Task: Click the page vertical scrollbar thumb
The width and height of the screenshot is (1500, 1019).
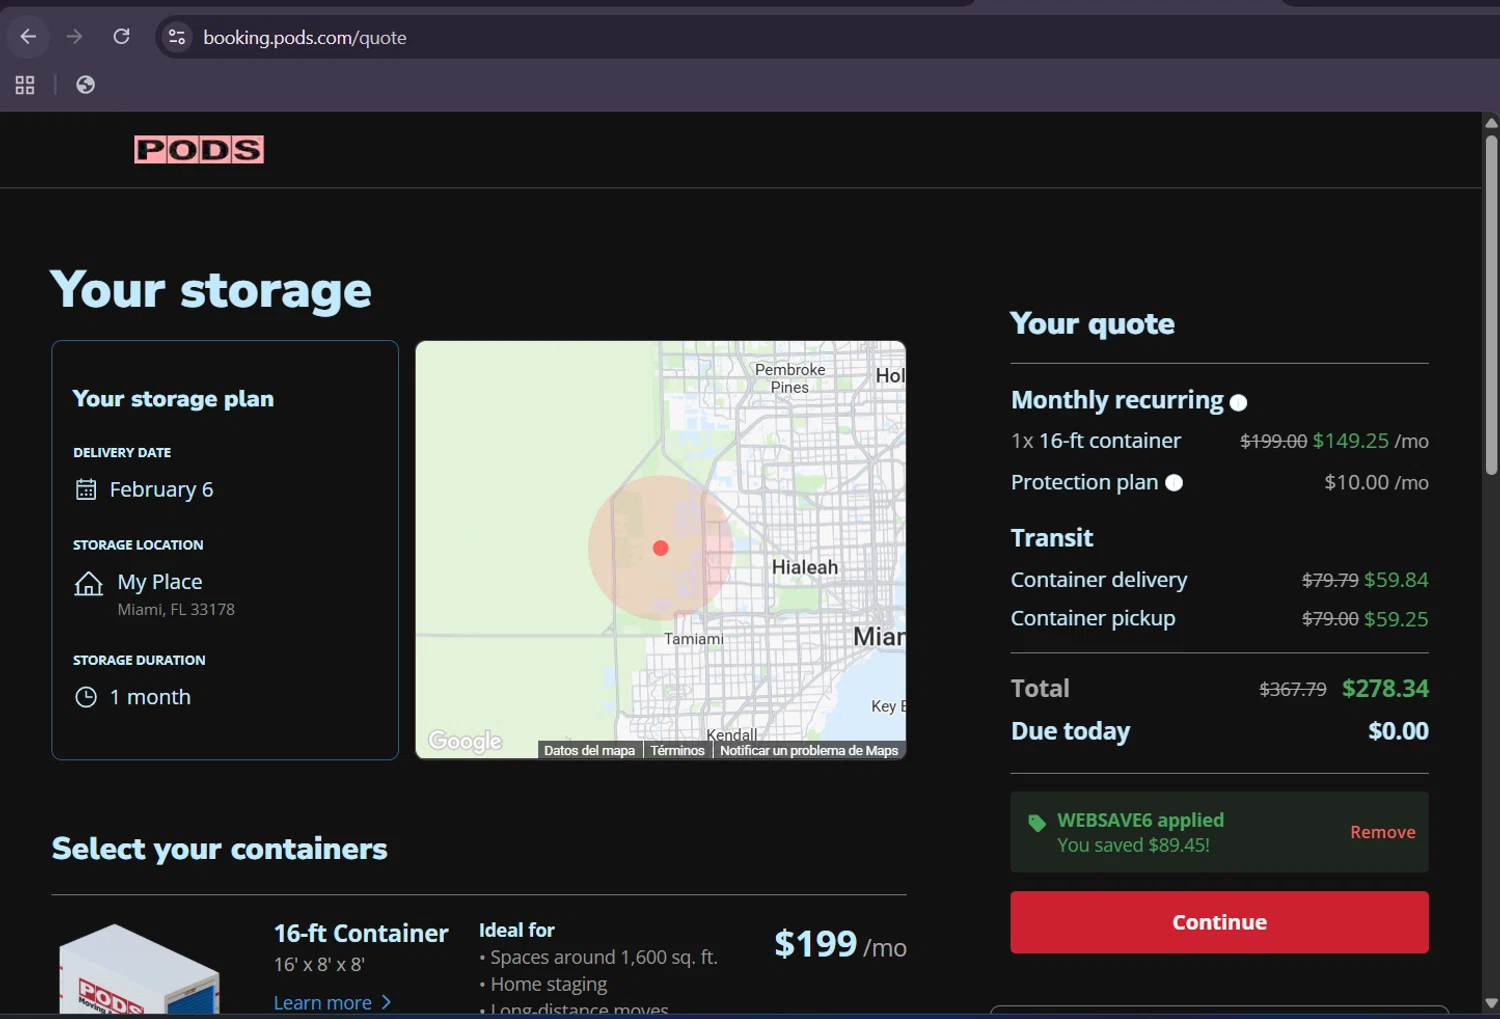Action: [x=1491, y=305]
